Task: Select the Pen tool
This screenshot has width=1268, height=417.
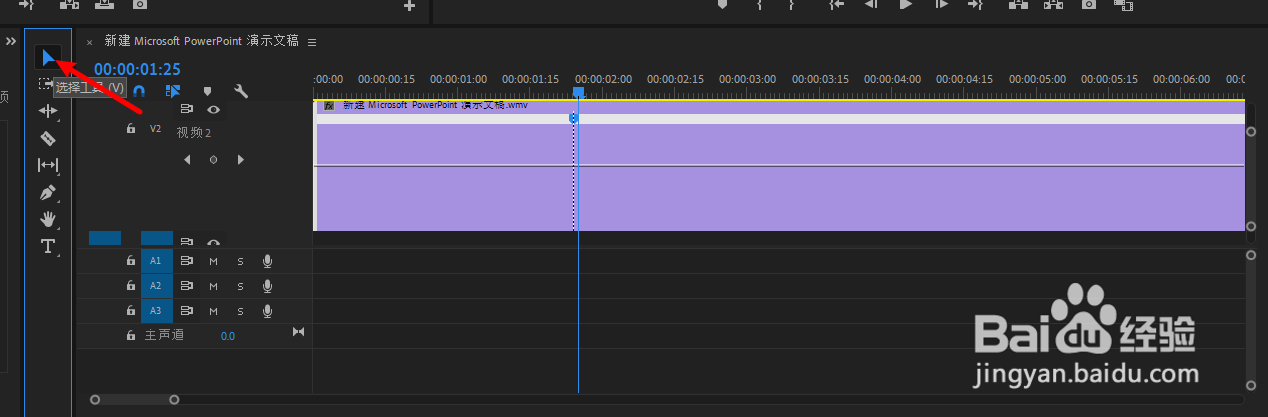Action: pyautogui.click(x=48, y=192)
